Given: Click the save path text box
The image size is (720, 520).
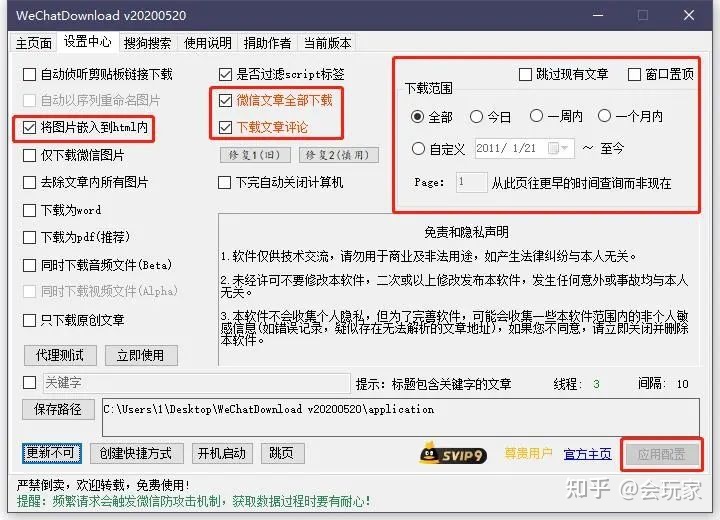Looking at the screenshot, I should tap(401, 417).
